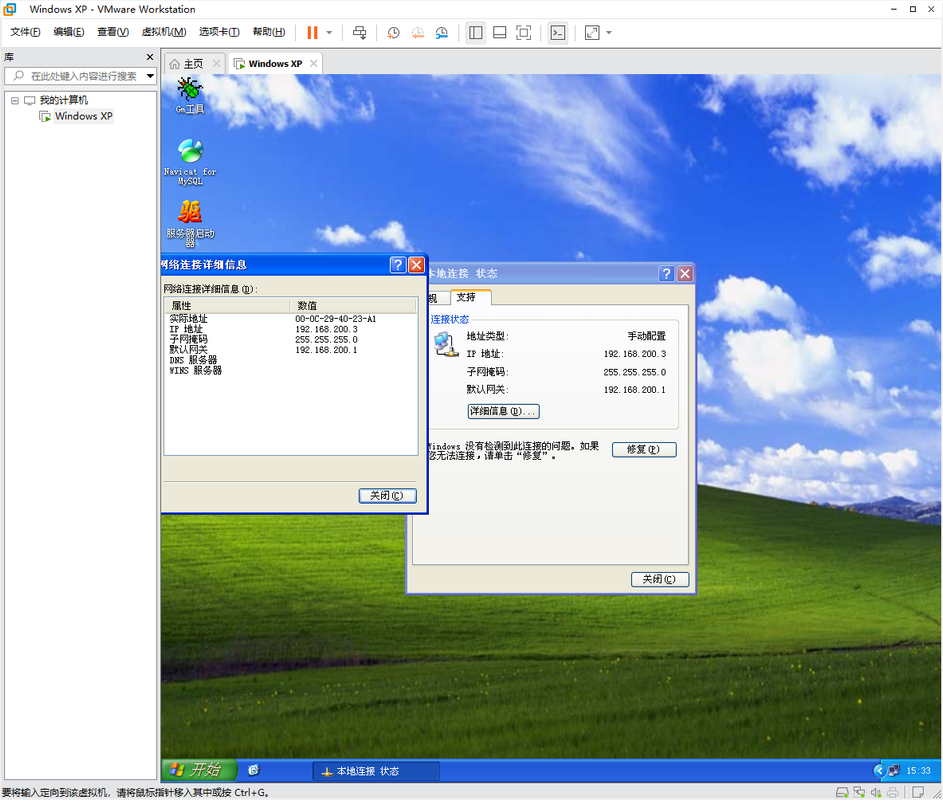
Task: Close the Windows XP tab
Action: 313,64
